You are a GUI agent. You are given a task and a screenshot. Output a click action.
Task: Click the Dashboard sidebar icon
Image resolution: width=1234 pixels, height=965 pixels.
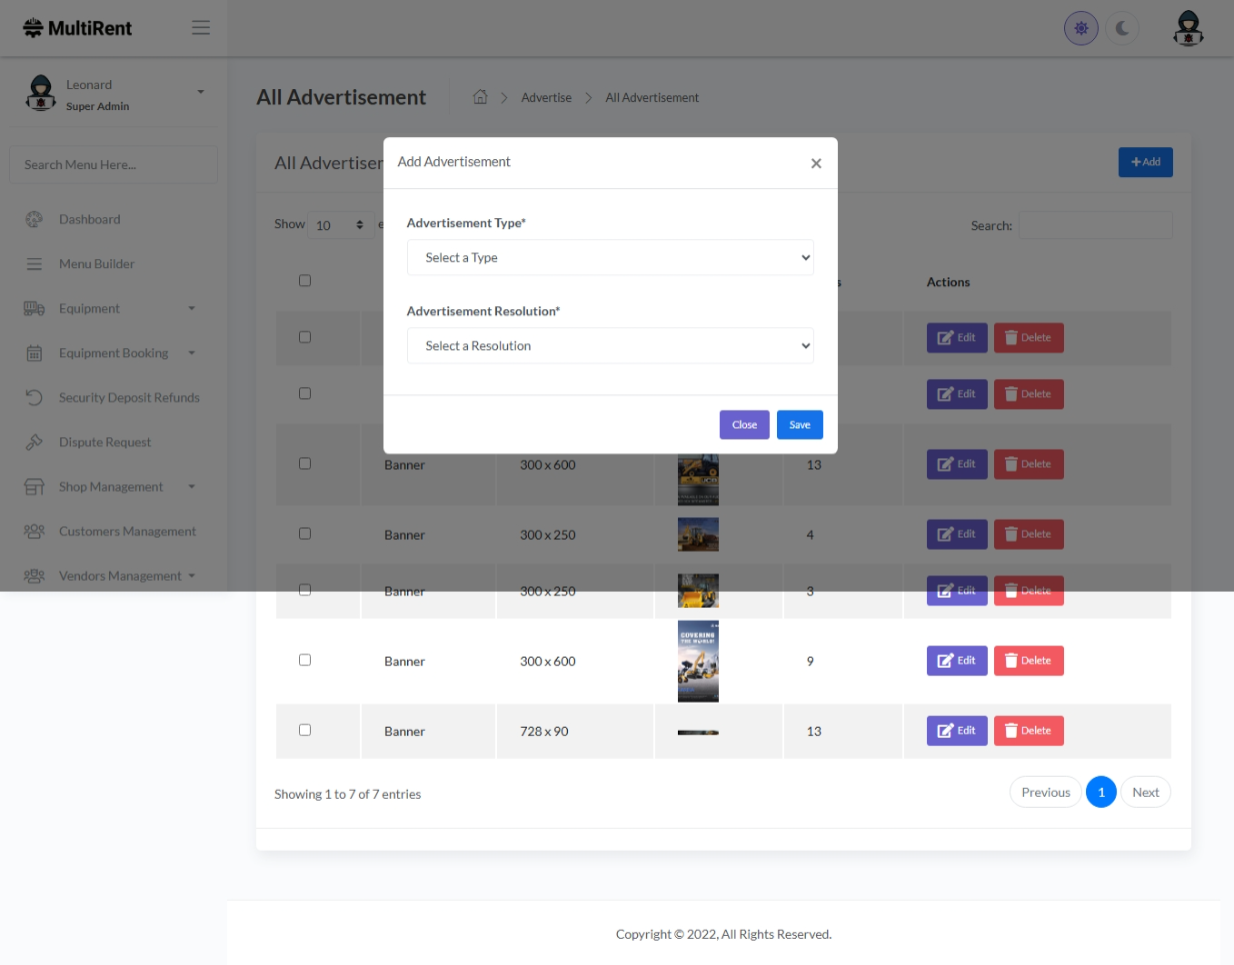click(x=34, y=219)
